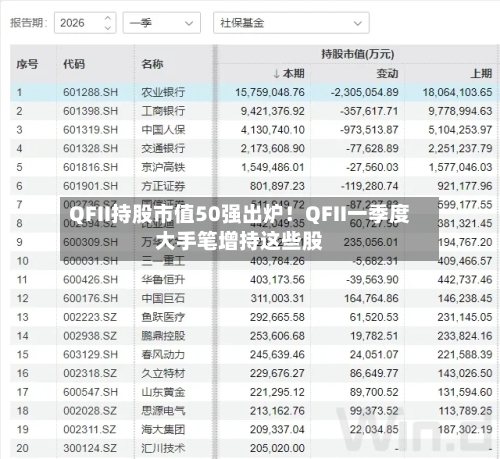Select the 中国巨石 name cell
Image resolution: width=500 pixels, height=459 pixels.
[163, 298]
